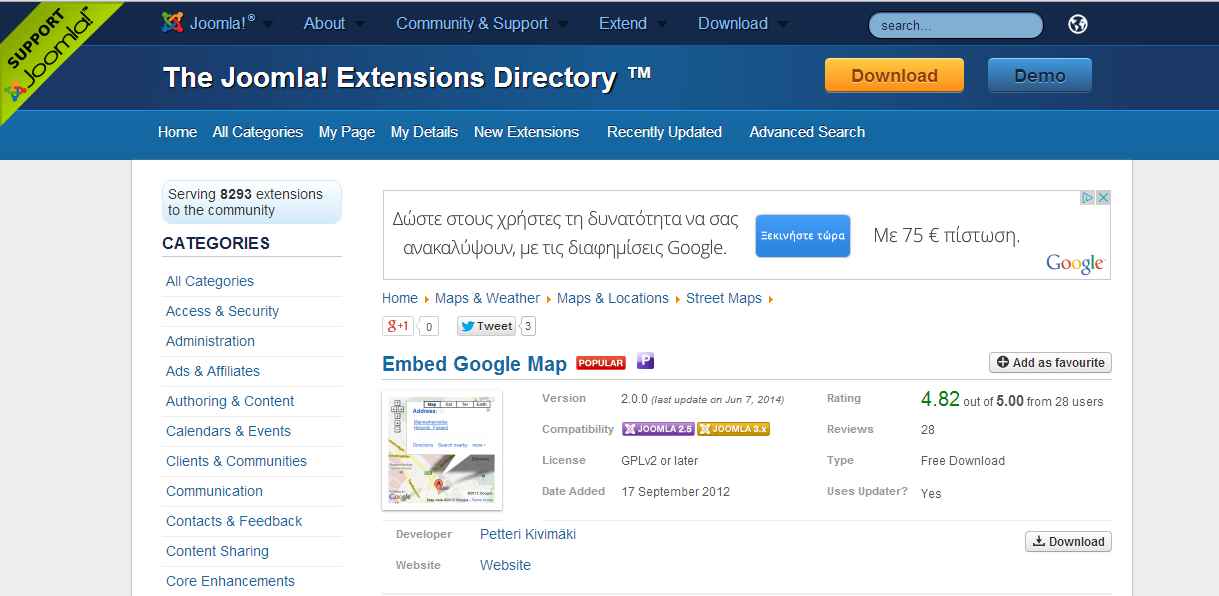This screenshot has height=596, width=1219.
Task: Click the search input field
Action: click(955, 25)
